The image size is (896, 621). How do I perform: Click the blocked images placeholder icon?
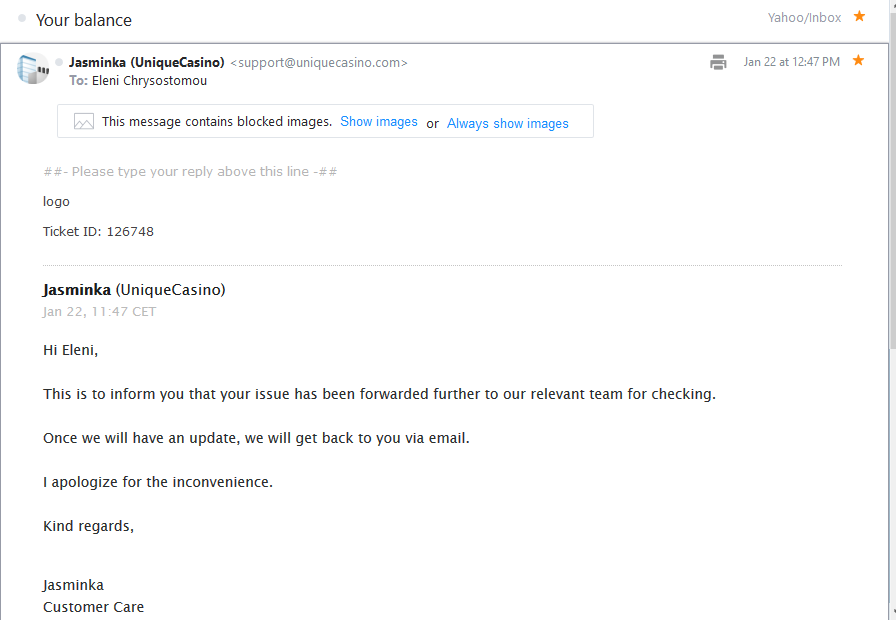(84, 122)
